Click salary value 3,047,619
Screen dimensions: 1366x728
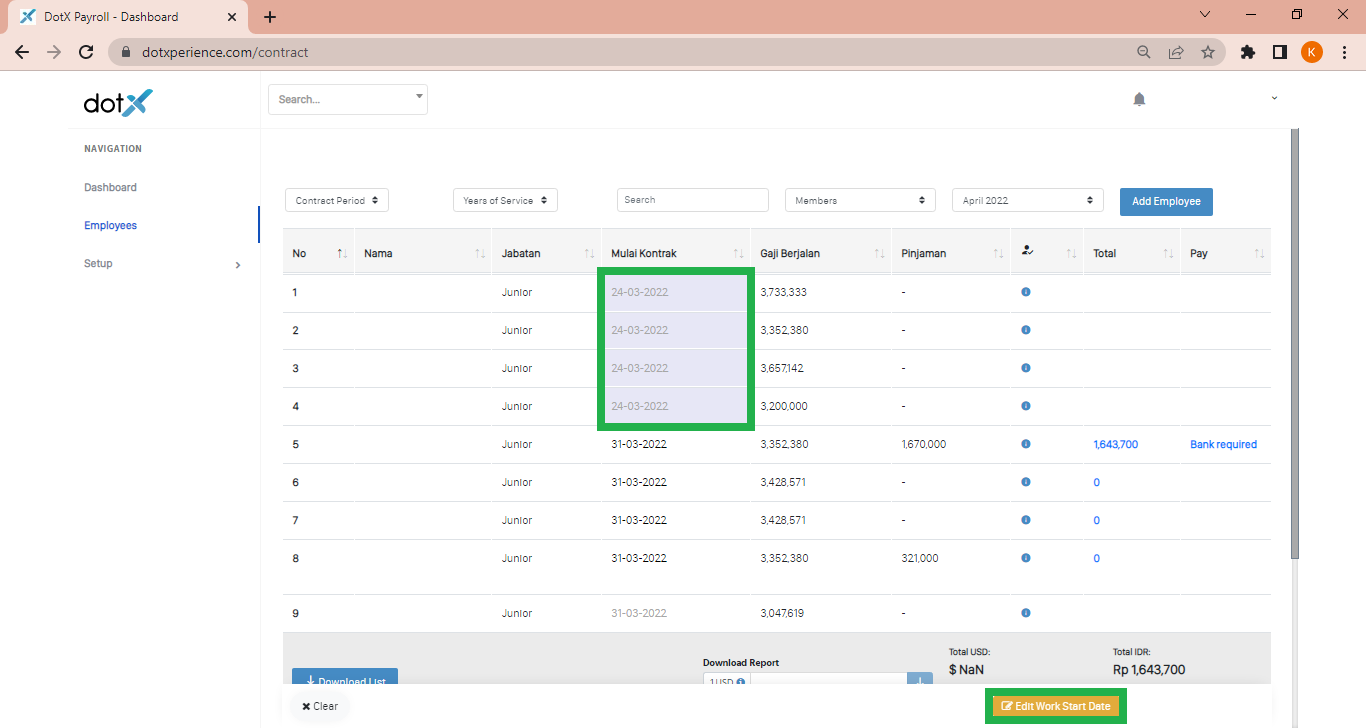782,613
